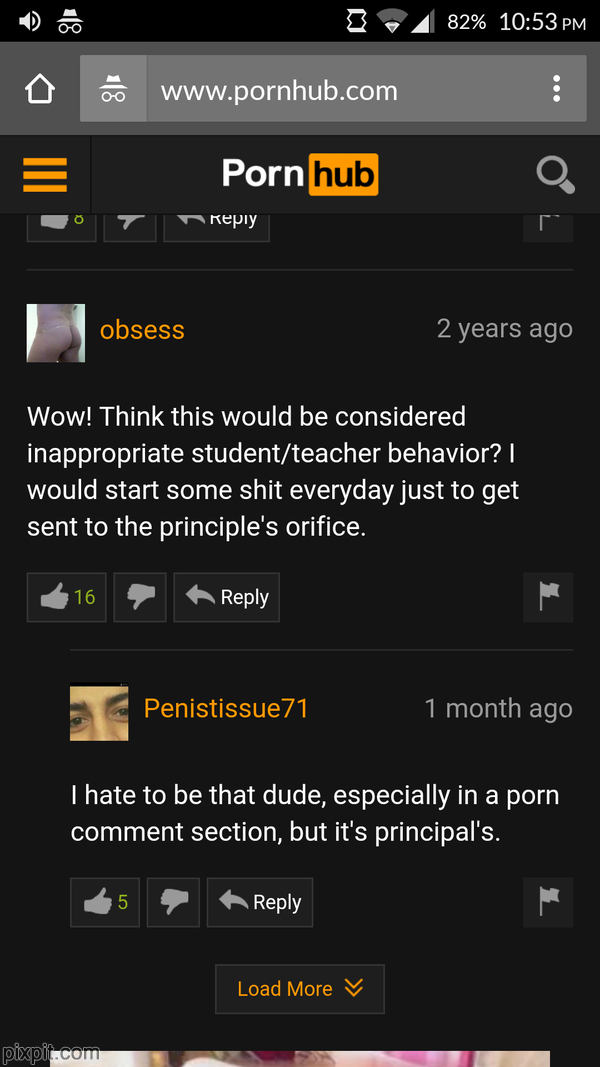Tap the search magnifier icon
Viewport: 600px width, 1067px height.
point(555,175)
